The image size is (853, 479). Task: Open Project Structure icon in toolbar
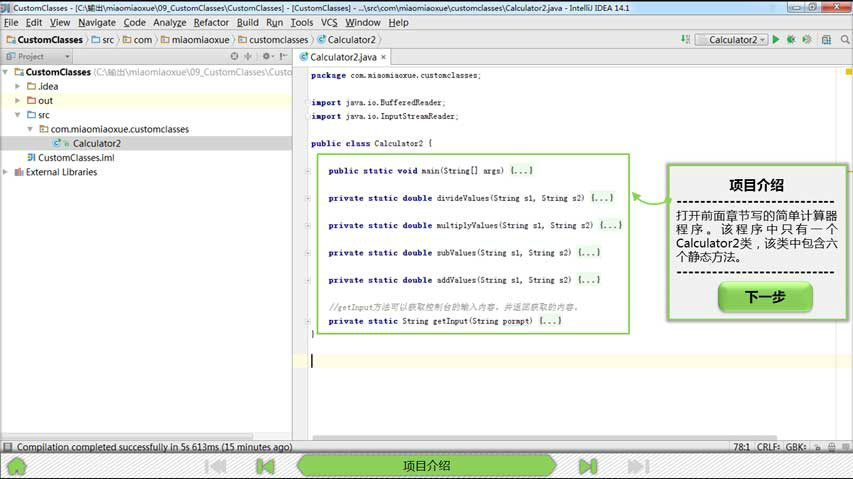pyautogui.click(x=826, y=40)
